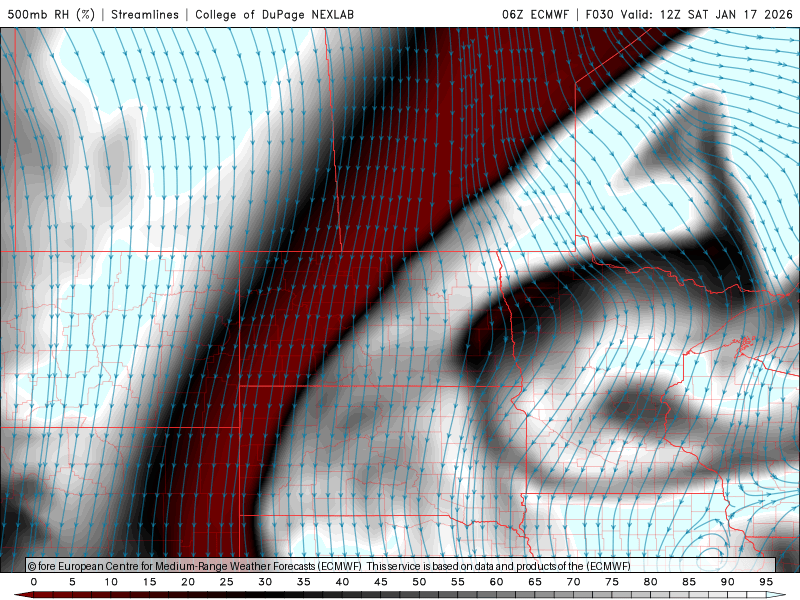Select the "40" color scale label
The height and width of the screenshot is (600, 800).
coord(342,582)
